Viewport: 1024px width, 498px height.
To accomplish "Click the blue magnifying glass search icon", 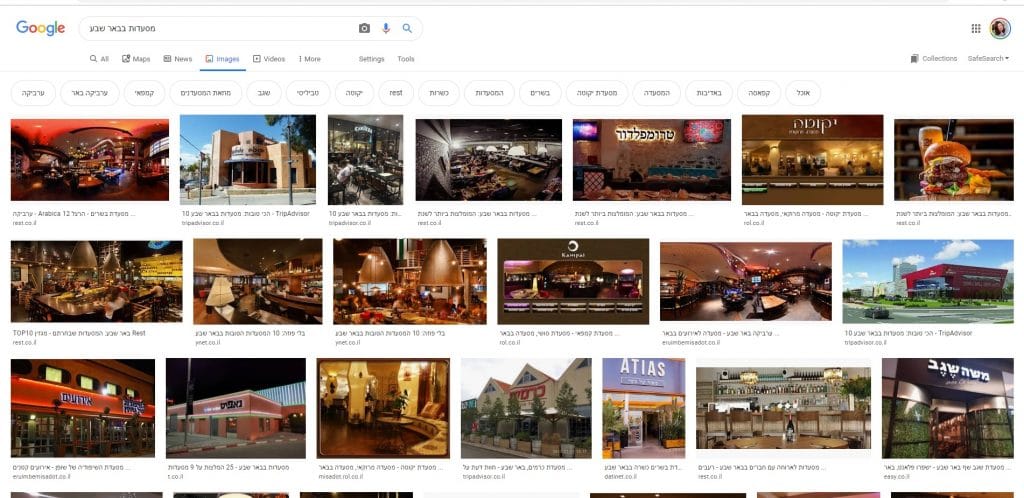I will point(407,28).
